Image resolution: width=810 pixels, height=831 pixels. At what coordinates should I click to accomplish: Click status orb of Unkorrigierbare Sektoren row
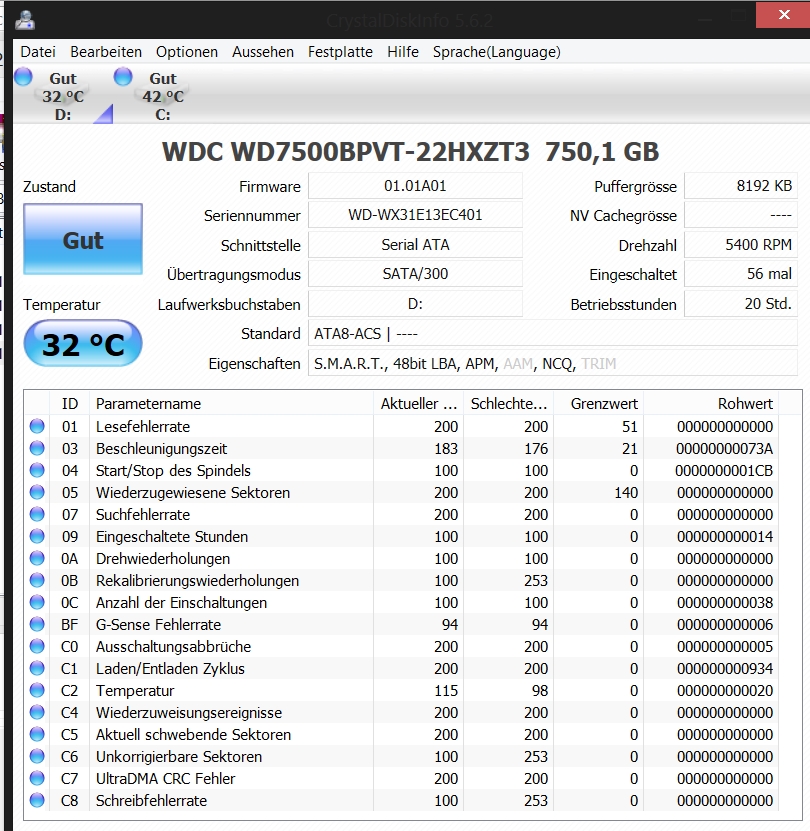pos(37,756)
